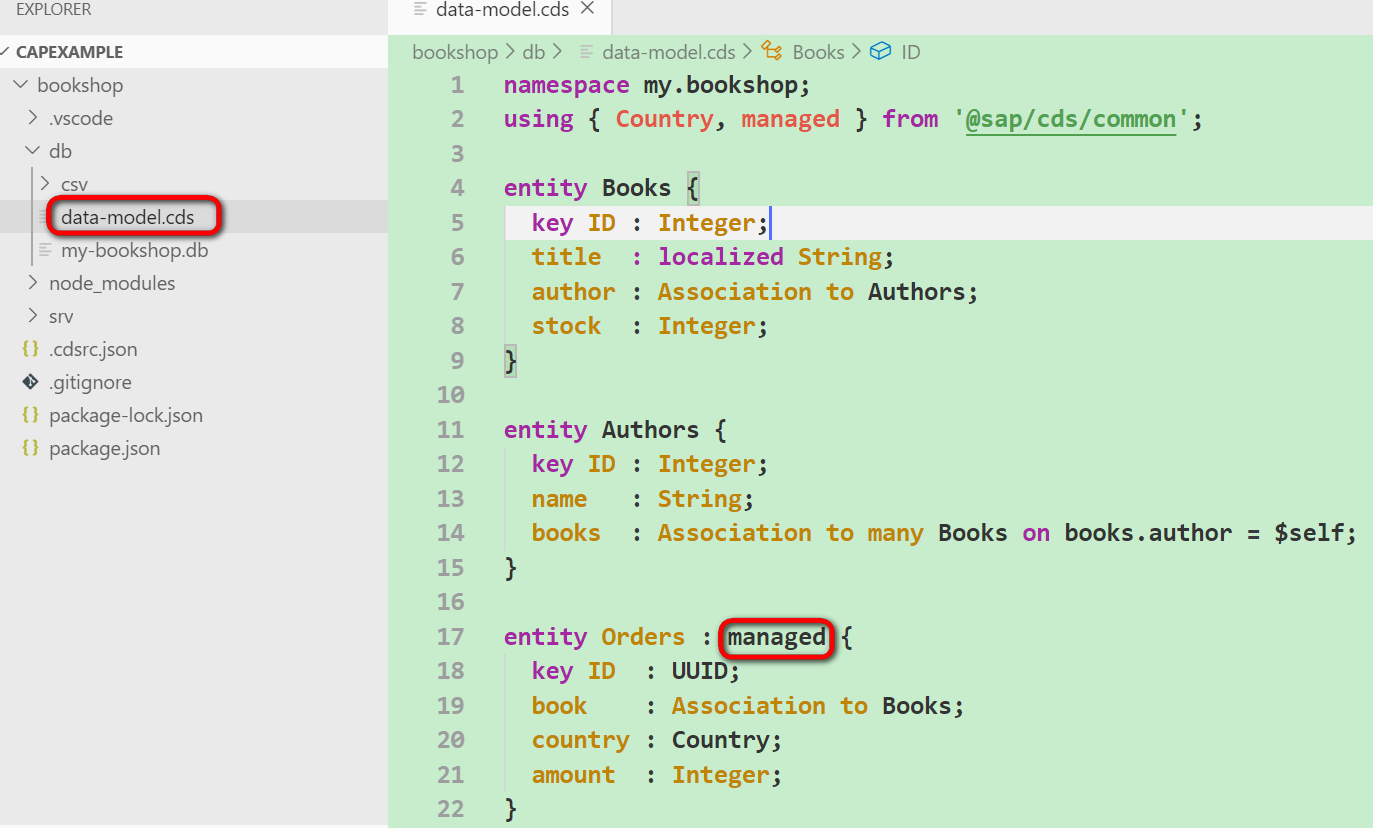Click 'Country' in the using statement
This screenshot has height=828, width=1373.
click(665, 119)
